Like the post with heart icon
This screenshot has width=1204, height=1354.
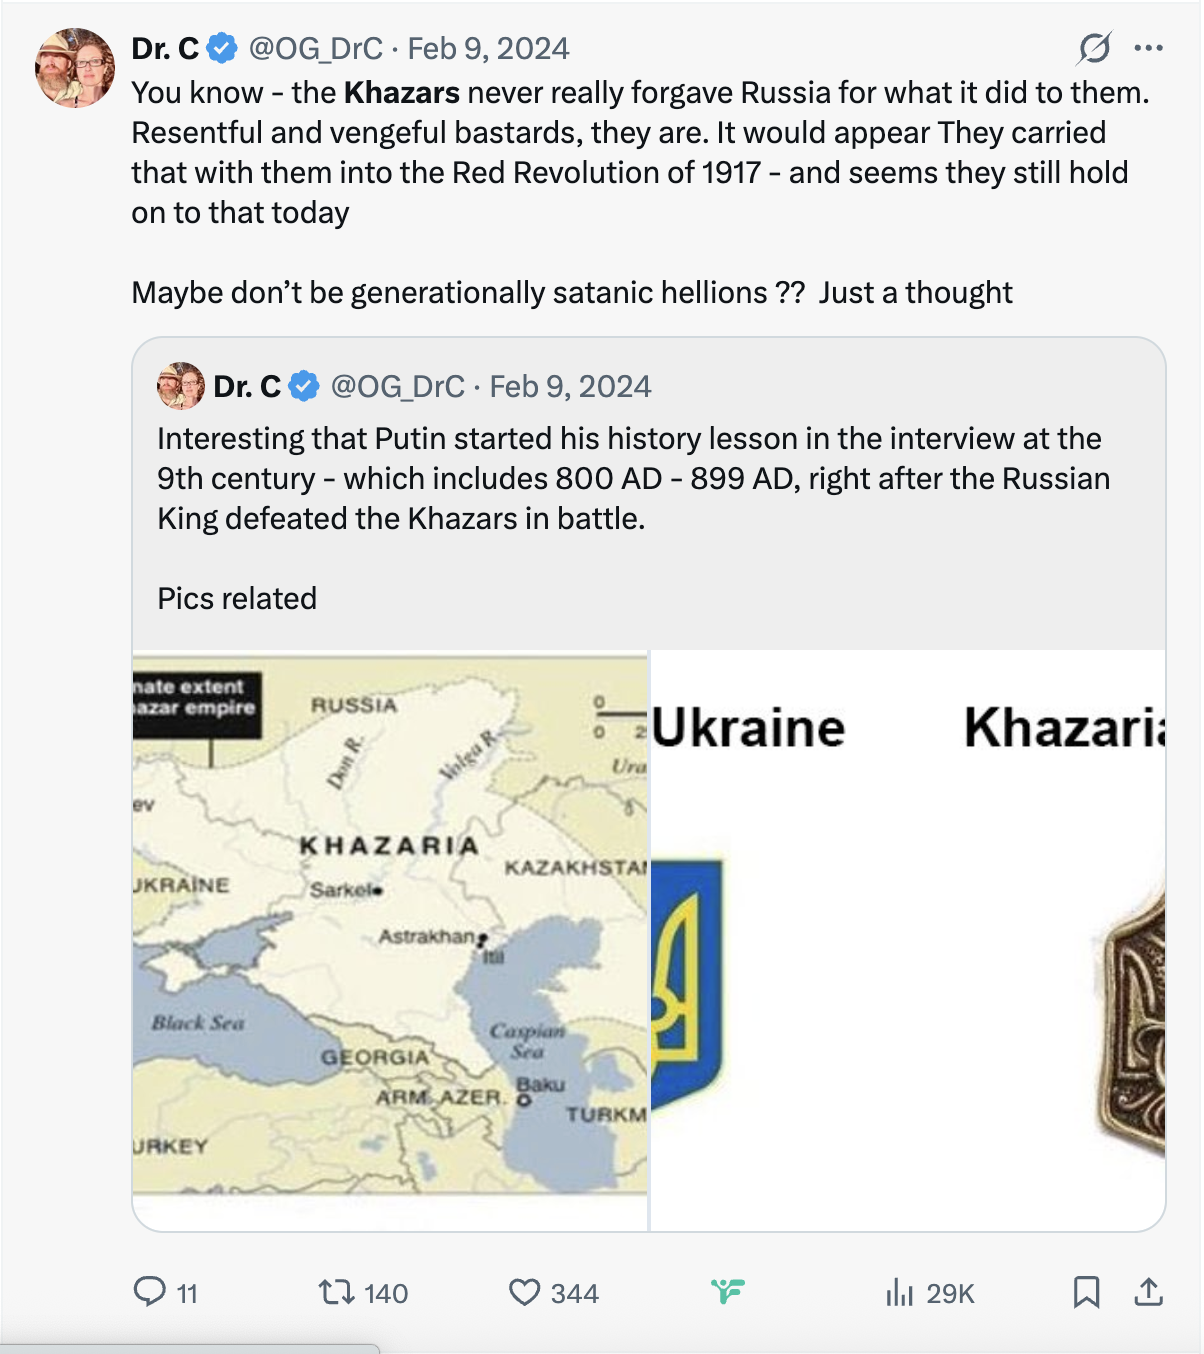point(524,1292)
